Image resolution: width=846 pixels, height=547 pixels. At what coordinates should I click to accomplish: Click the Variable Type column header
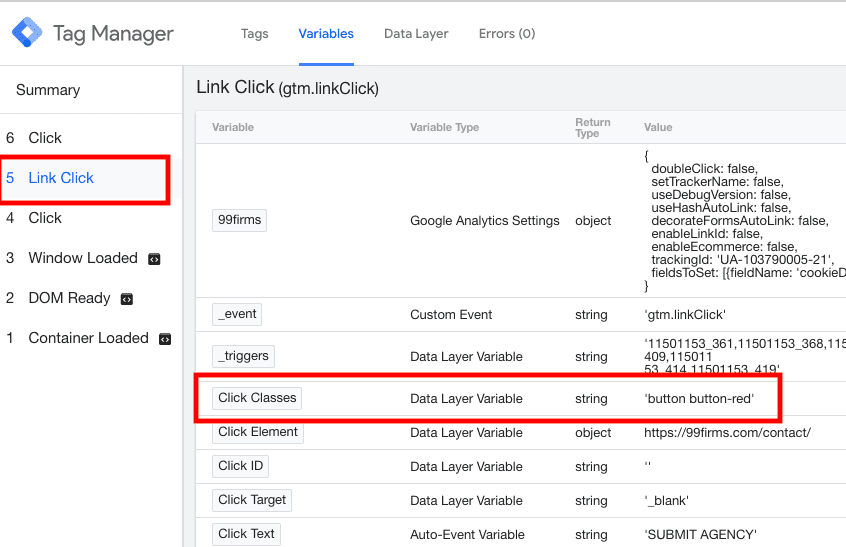click(444, 127)
